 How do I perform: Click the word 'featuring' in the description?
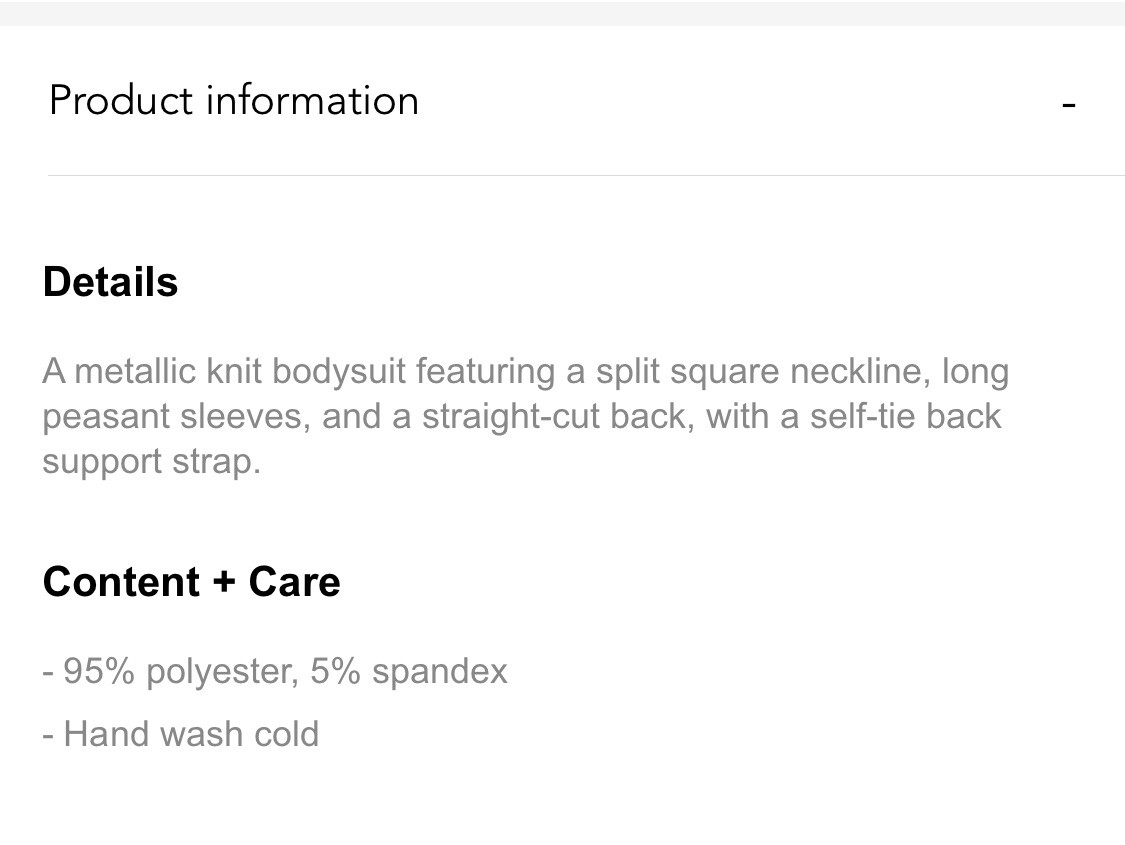point(485,373)
